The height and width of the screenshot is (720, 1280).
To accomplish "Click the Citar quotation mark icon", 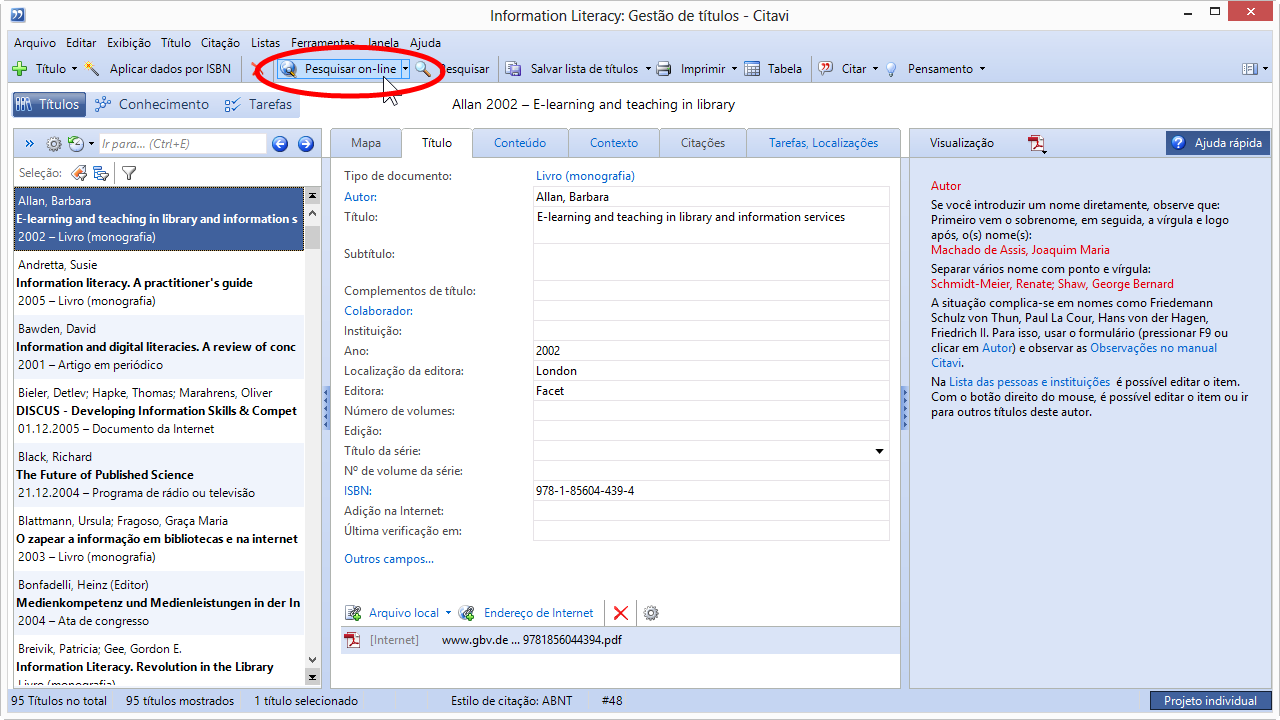I will tap(826, 69).
